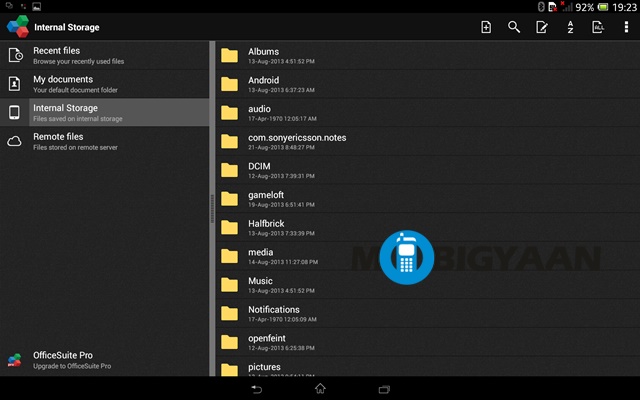
Task: Tap the picture notification icon in status bar
Action: tap(37, 7)
